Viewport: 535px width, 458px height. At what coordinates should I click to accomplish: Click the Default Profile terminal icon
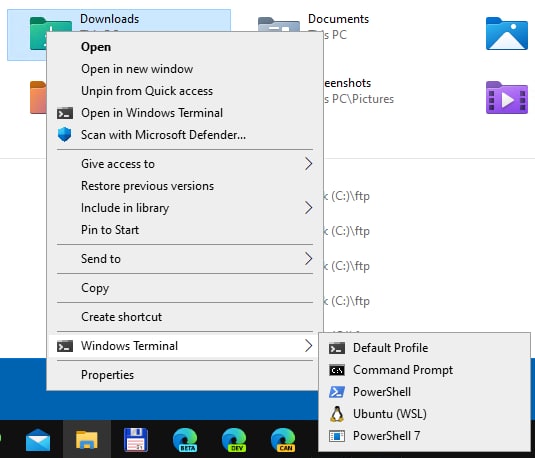pyautogui.click(x=337, y=348)
